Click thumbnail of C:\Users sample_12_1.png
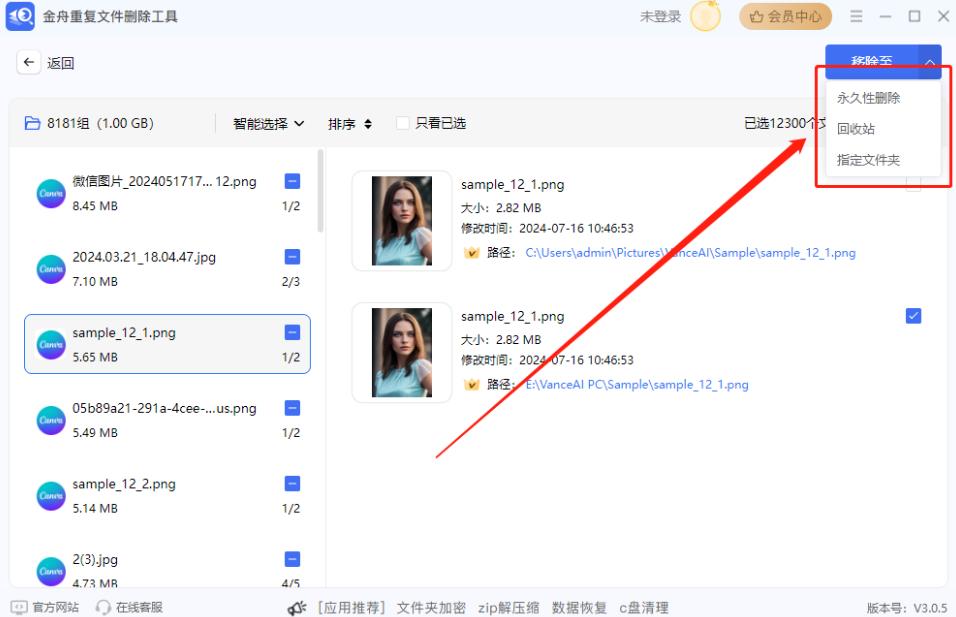The height and width of the screenshot is (617, 956). pyautogui.click(x=402, y=221)
